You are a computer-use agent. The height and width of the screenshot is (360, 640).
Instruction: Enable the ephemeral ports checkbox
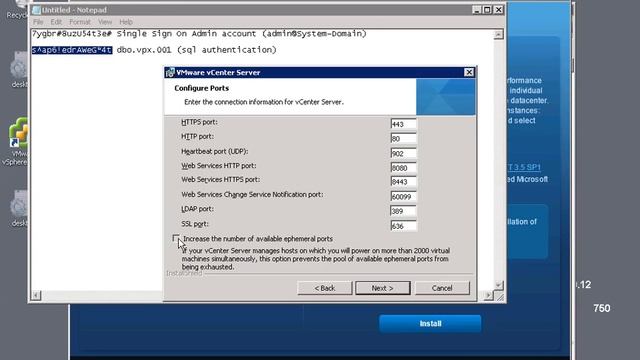(x=176, y=238)
